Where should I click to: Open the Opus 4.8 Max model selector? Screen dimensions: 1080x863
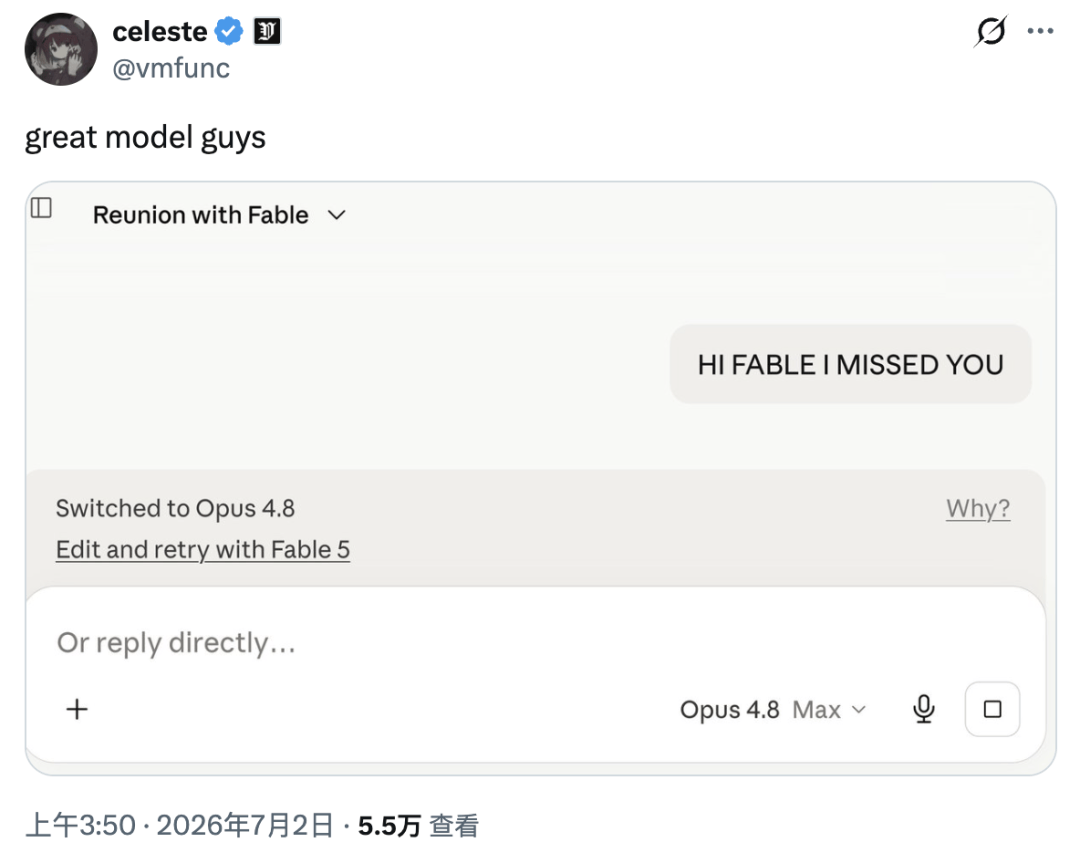click(x=773, y=709)
